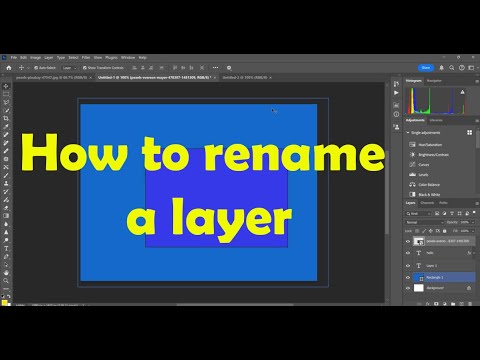480x360 pixels.
Task: Select the Crop tool
Action: click(6, 119)
